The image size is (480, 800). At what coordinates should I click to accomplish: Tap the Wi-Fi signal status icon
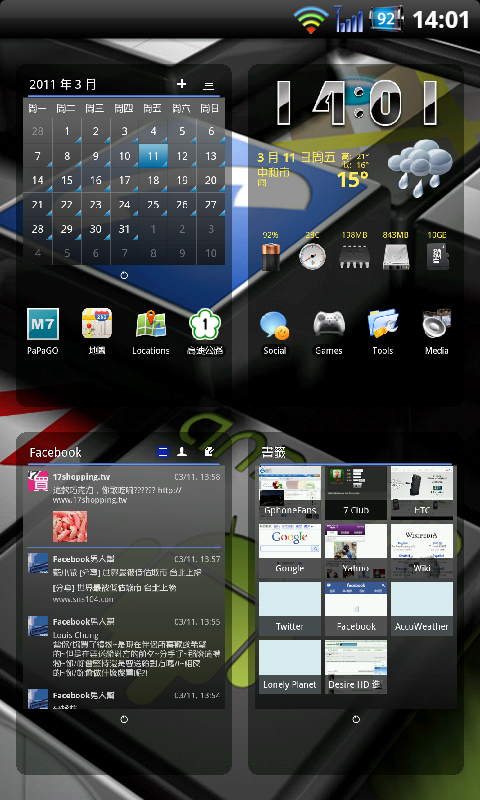coord(311,20)
